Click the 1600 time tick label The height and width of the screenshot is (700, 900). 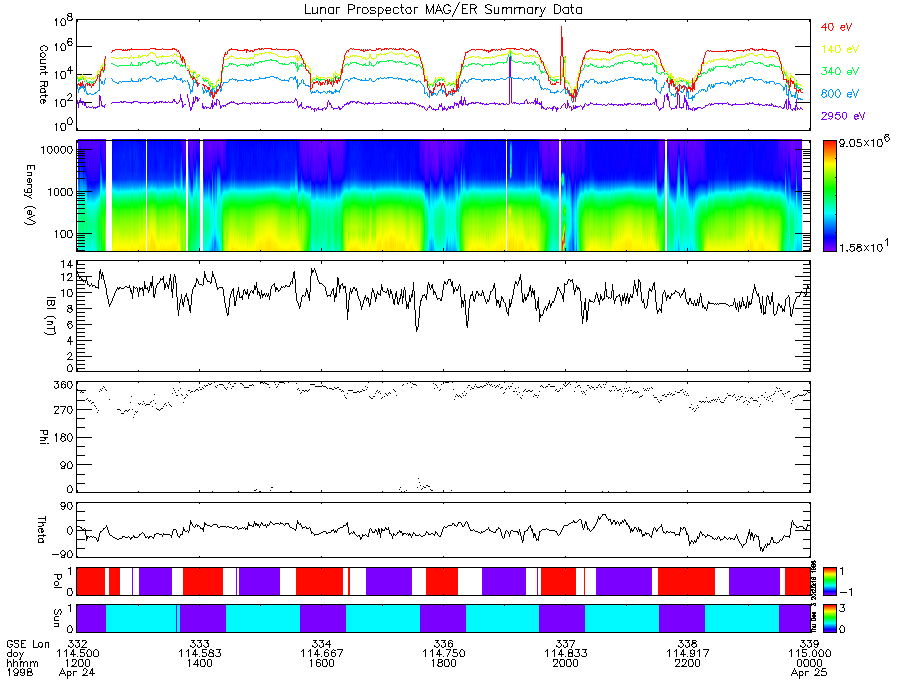321,663
